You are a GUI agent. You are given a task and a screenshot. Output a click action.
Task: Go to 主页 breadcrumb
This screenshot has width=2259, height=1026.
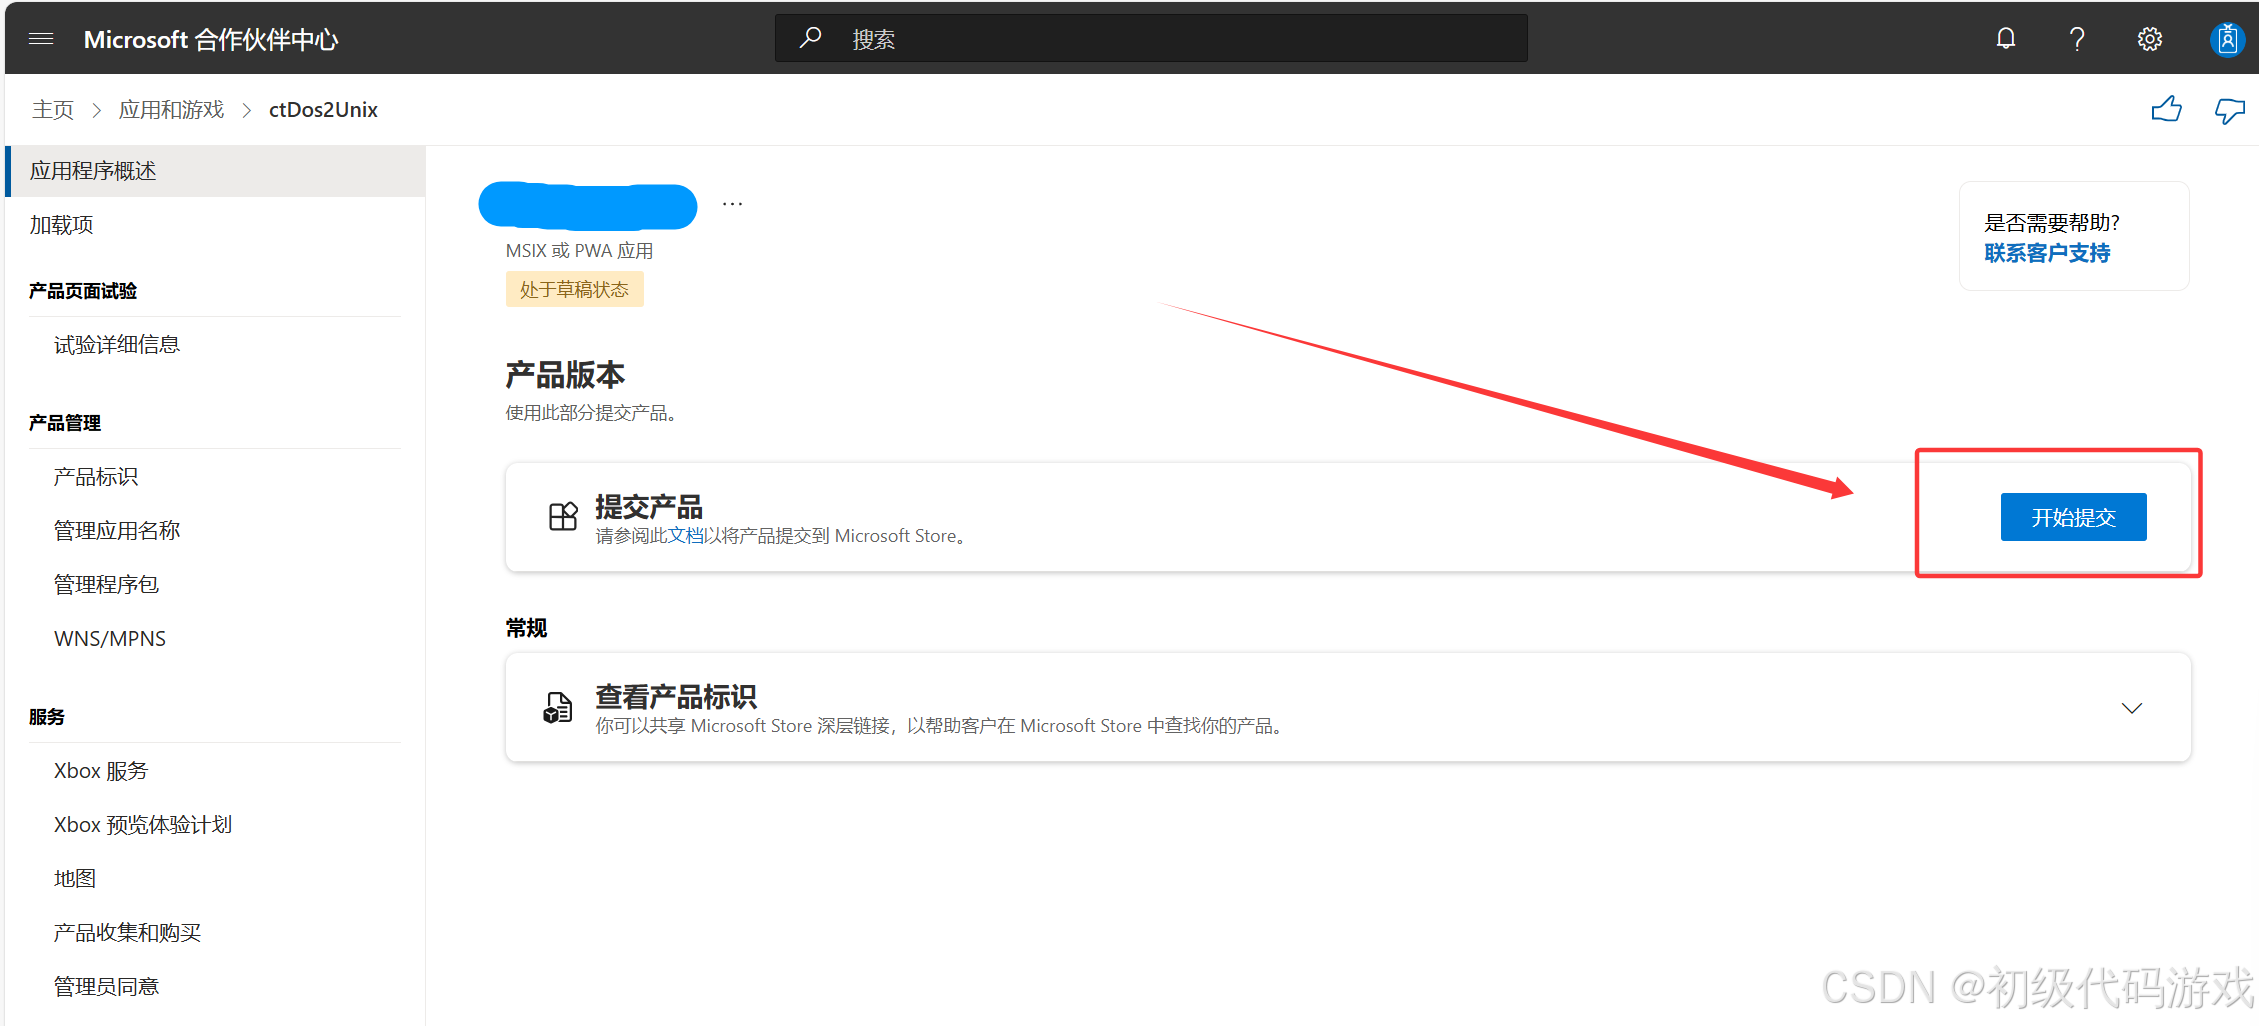coord(53,110)
